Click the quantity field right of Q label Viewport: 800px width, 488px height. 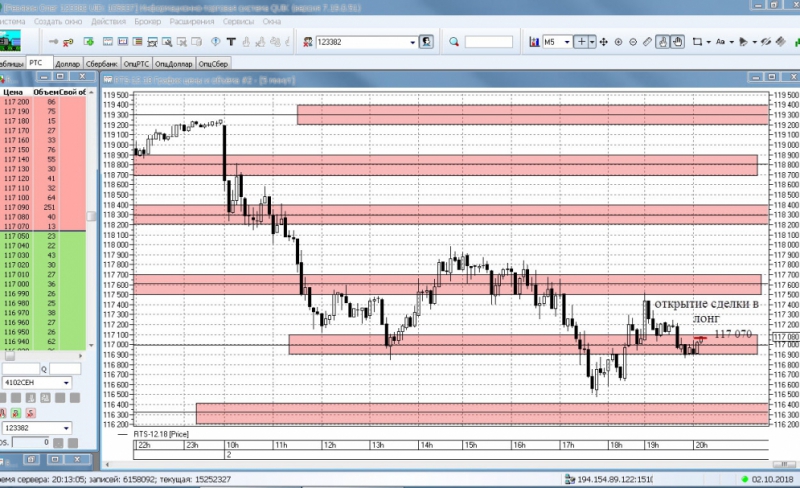click(65, 369)
